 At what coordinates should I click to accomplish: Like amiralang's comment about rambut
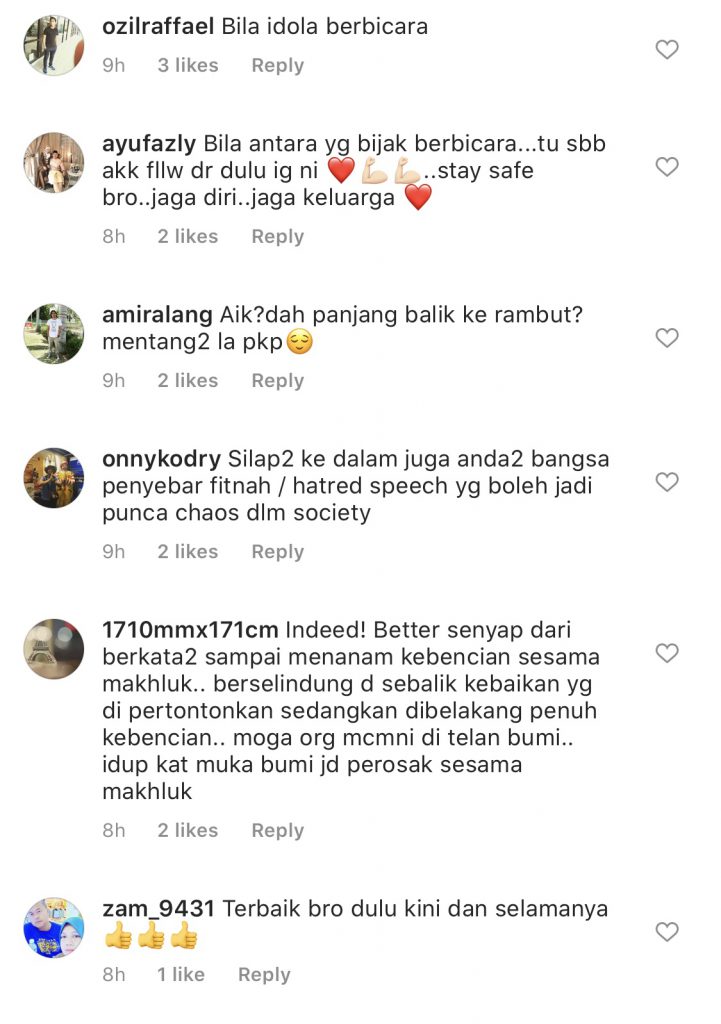click(667, 338)
